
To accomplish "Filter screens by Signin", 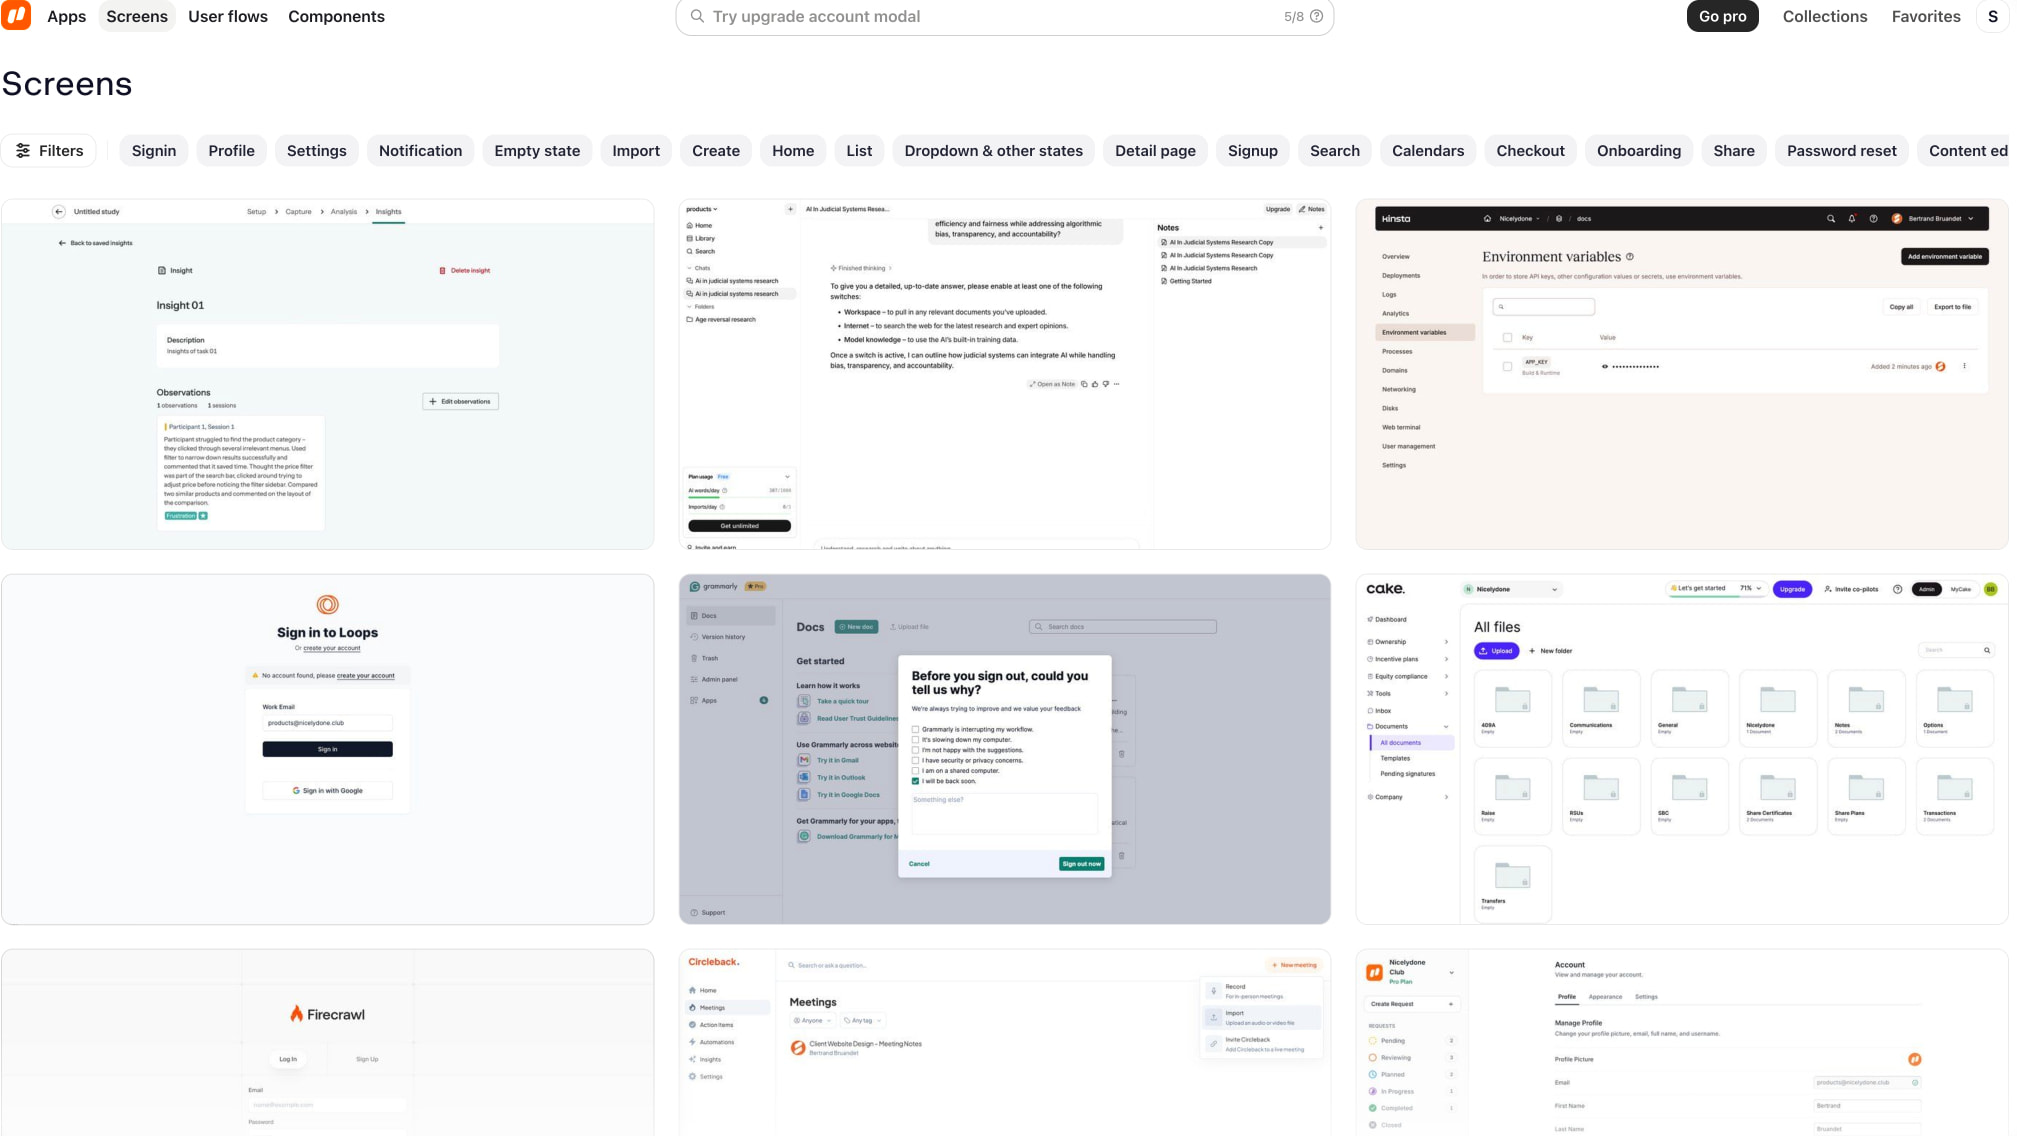I will point(154,150).
